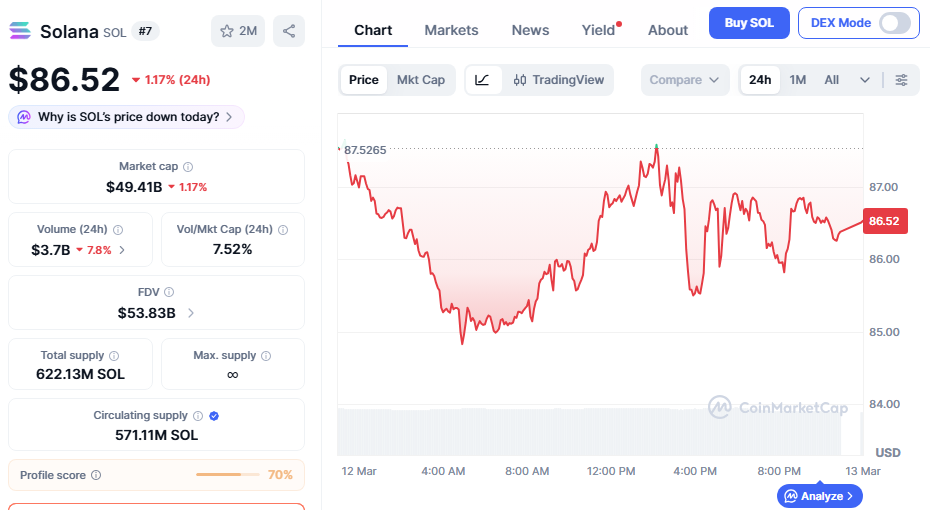Image resolution: width=930 pixels, height=510 pixels.
Task: Open more time ranges chevron dropdown
Action: pyautogui.click(x=864, y=80)
